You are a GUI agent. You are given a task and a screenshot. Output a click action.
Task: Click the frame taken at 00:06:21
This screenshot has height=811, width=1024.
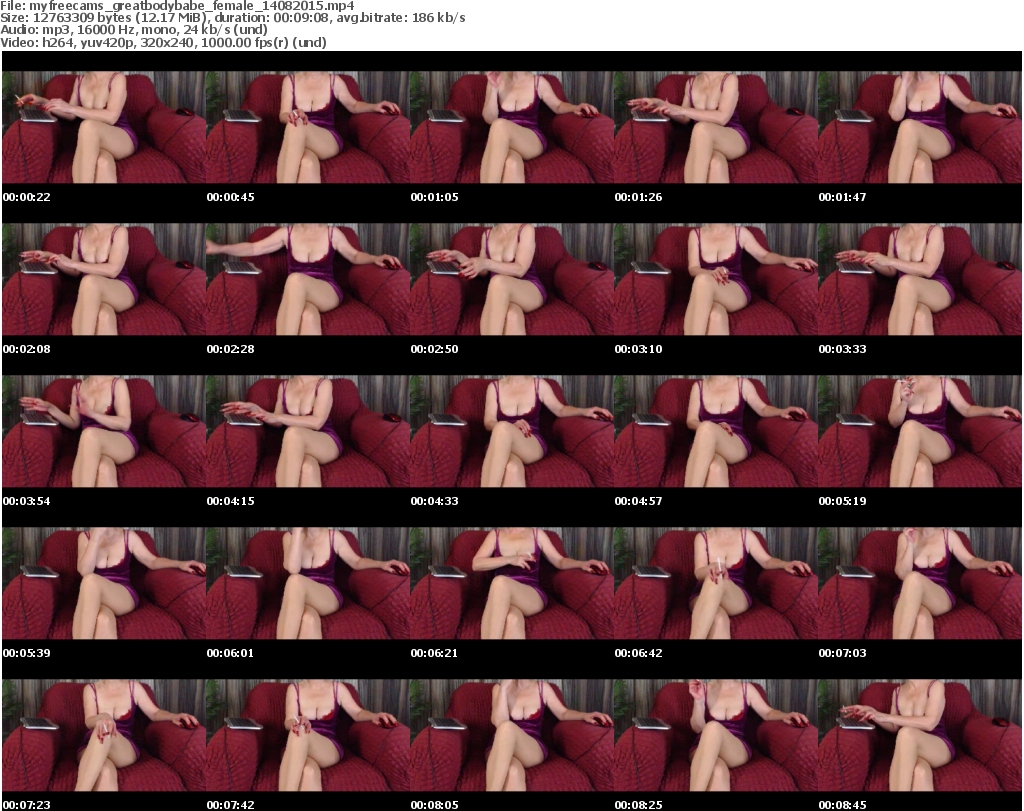click(512, 584)
